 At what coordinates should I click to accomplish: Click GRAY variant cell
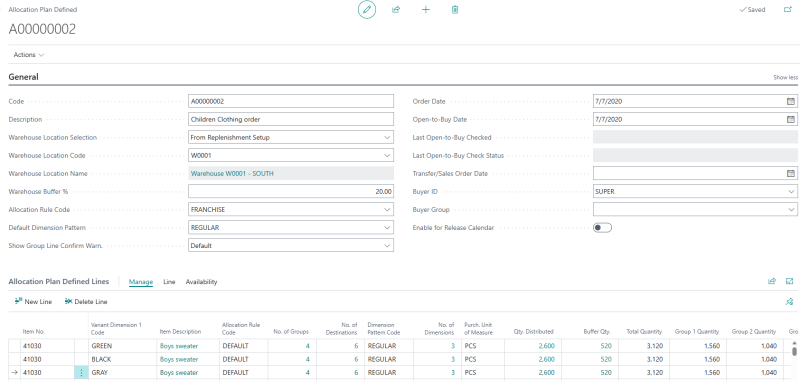[x=122, y=373]
